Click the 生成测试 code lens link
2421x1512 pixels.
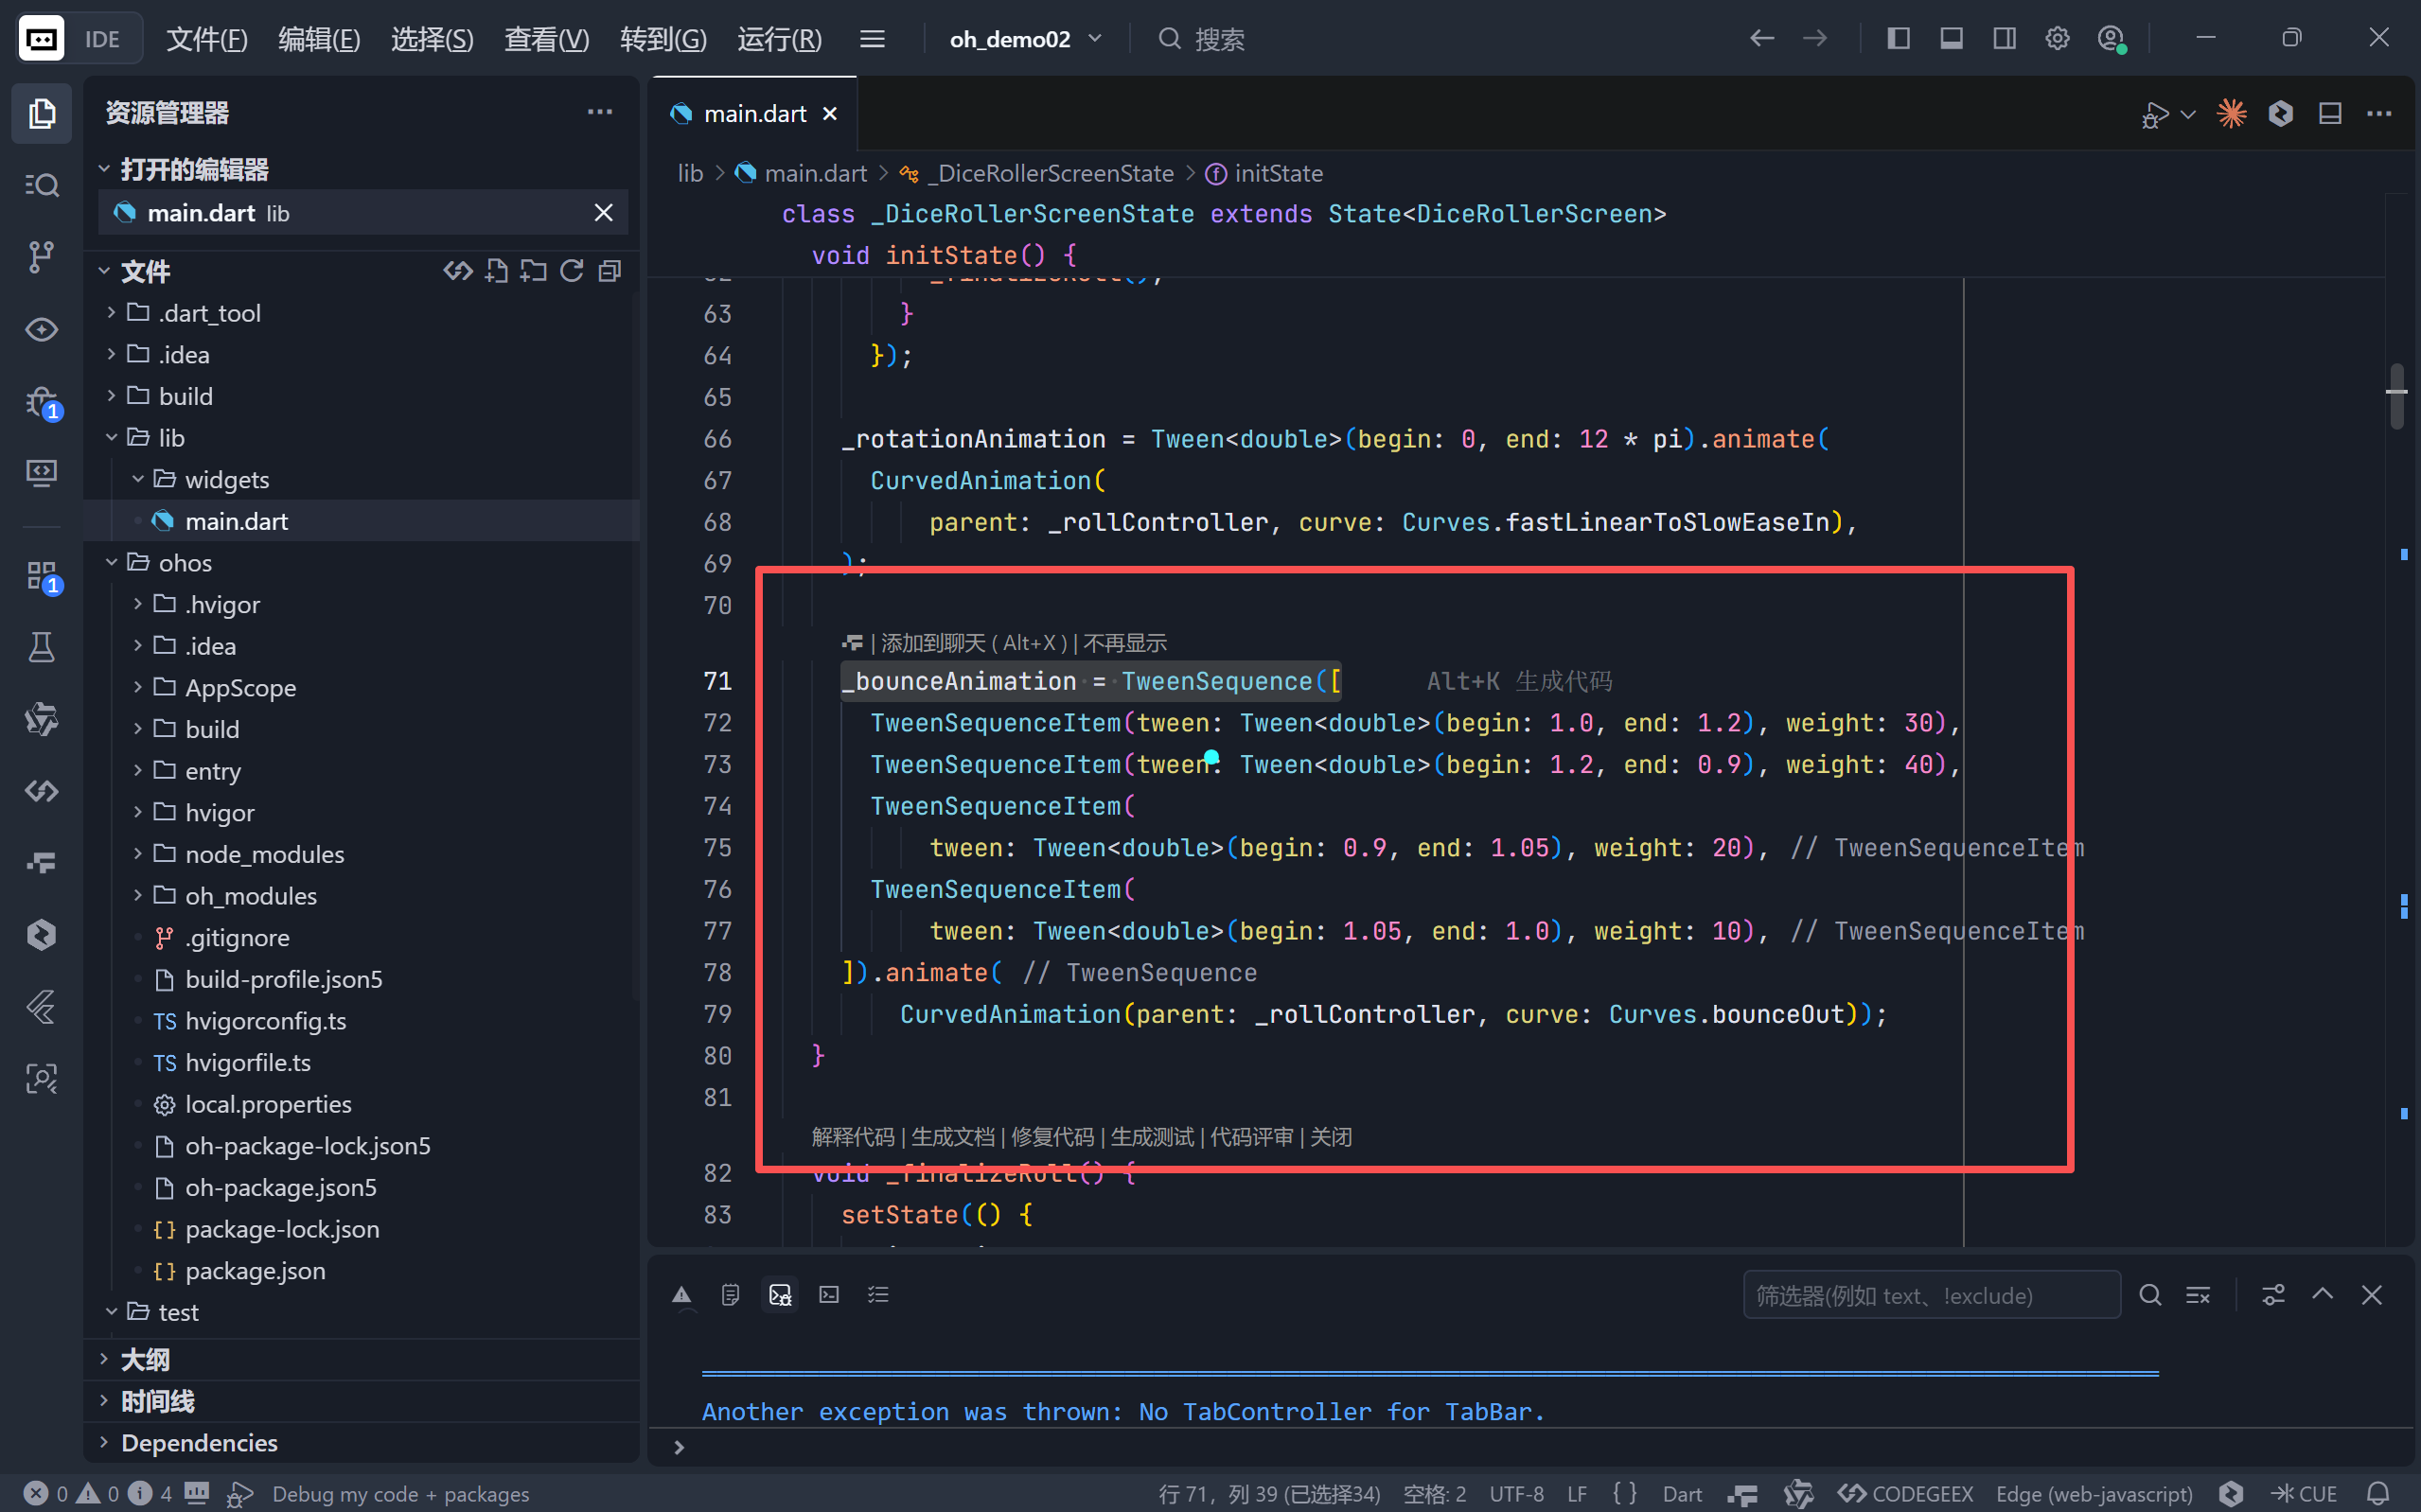tap(1152, 1137)
